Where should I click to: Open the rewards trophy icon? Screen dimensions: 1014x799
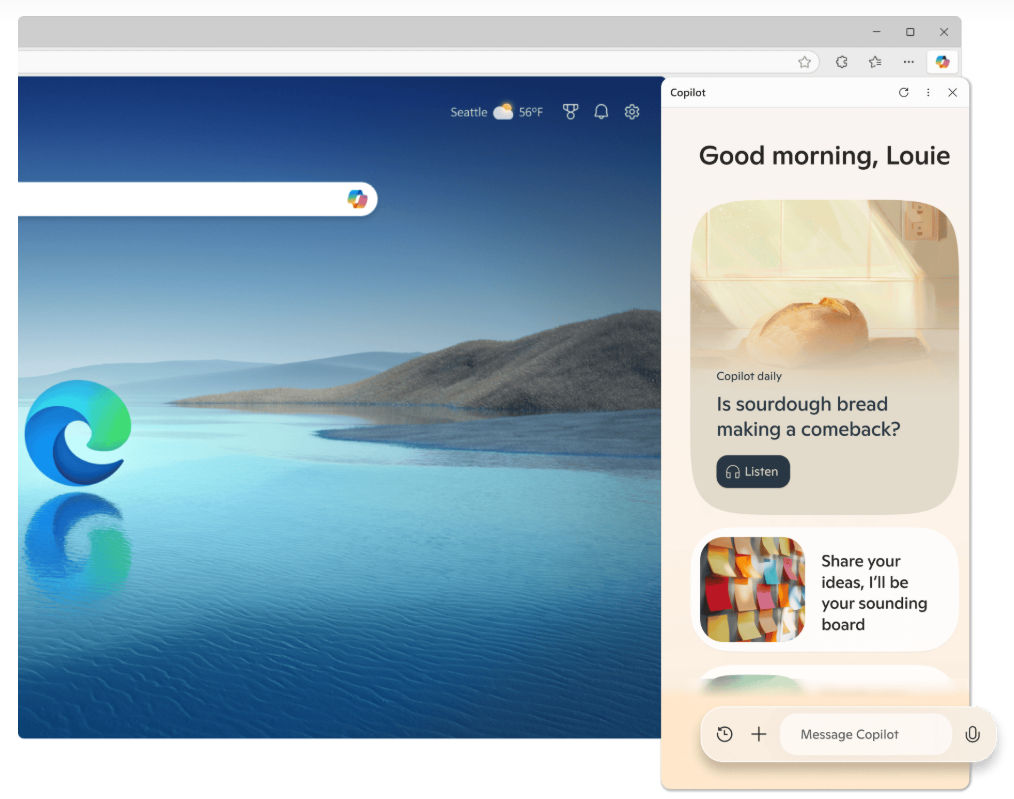click(x=570, y=112)
